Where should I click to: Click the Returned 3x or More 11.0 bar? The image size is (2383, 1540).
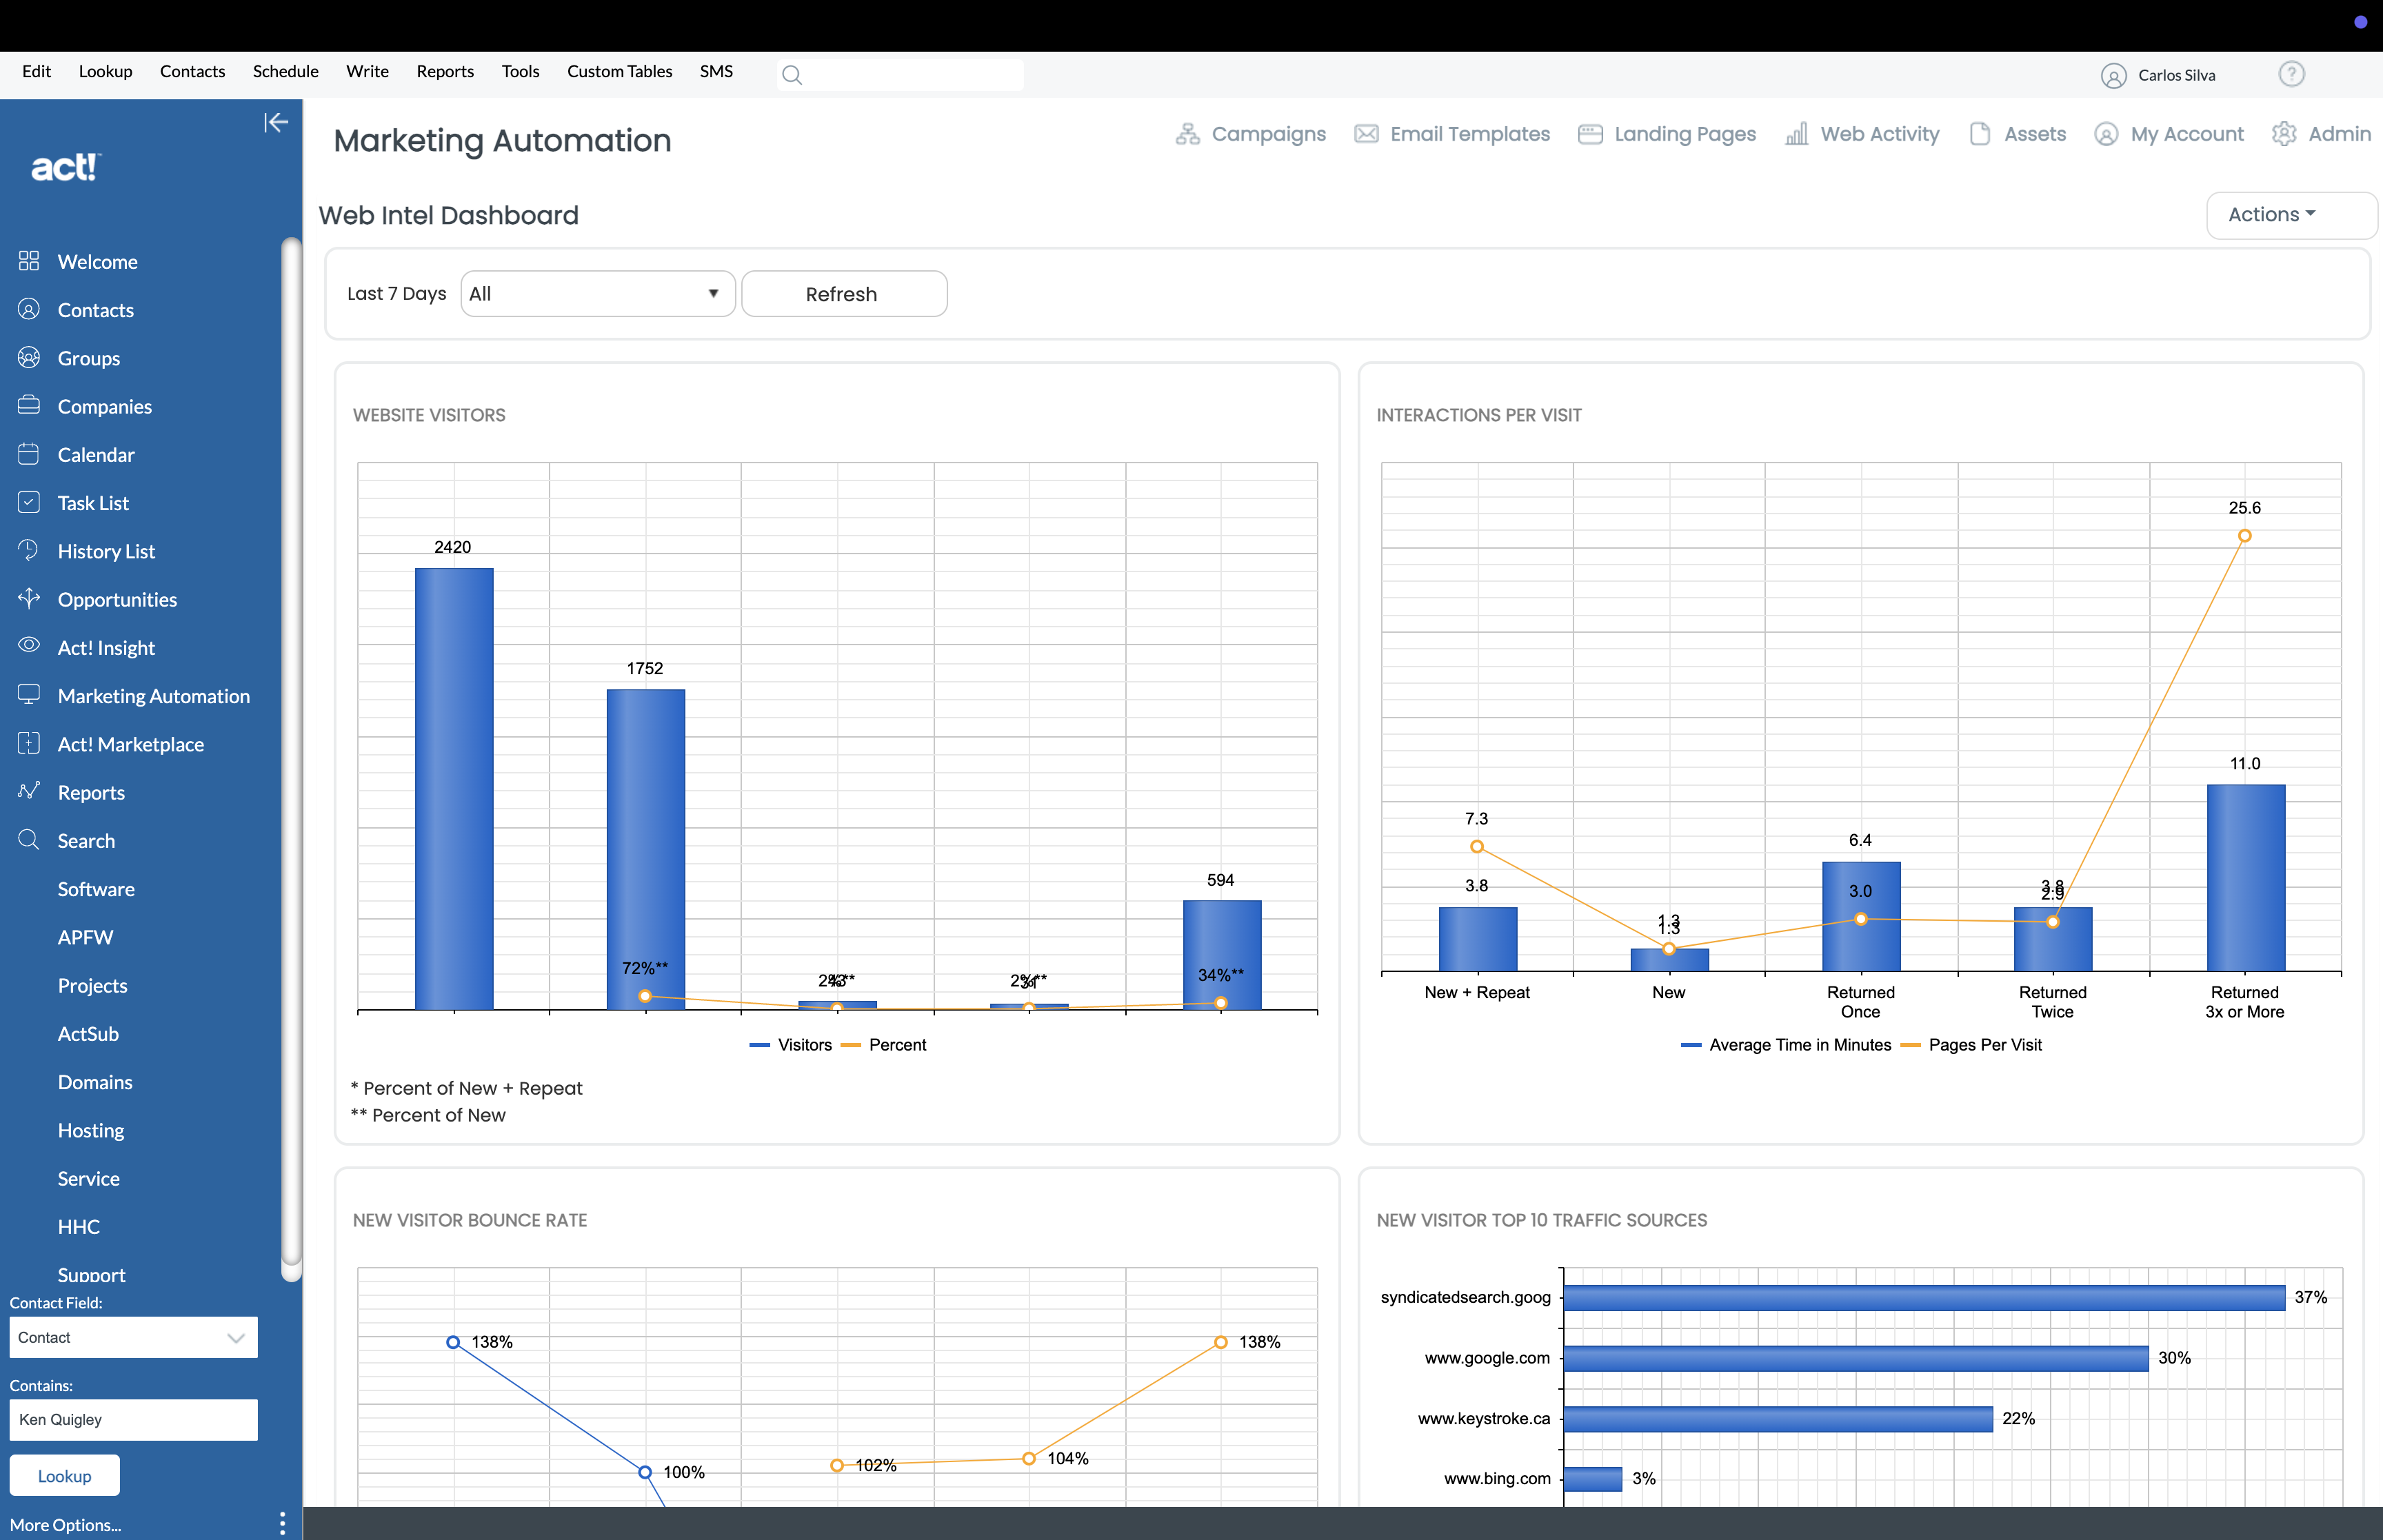pyautogui.click(x=2245, y=877)
